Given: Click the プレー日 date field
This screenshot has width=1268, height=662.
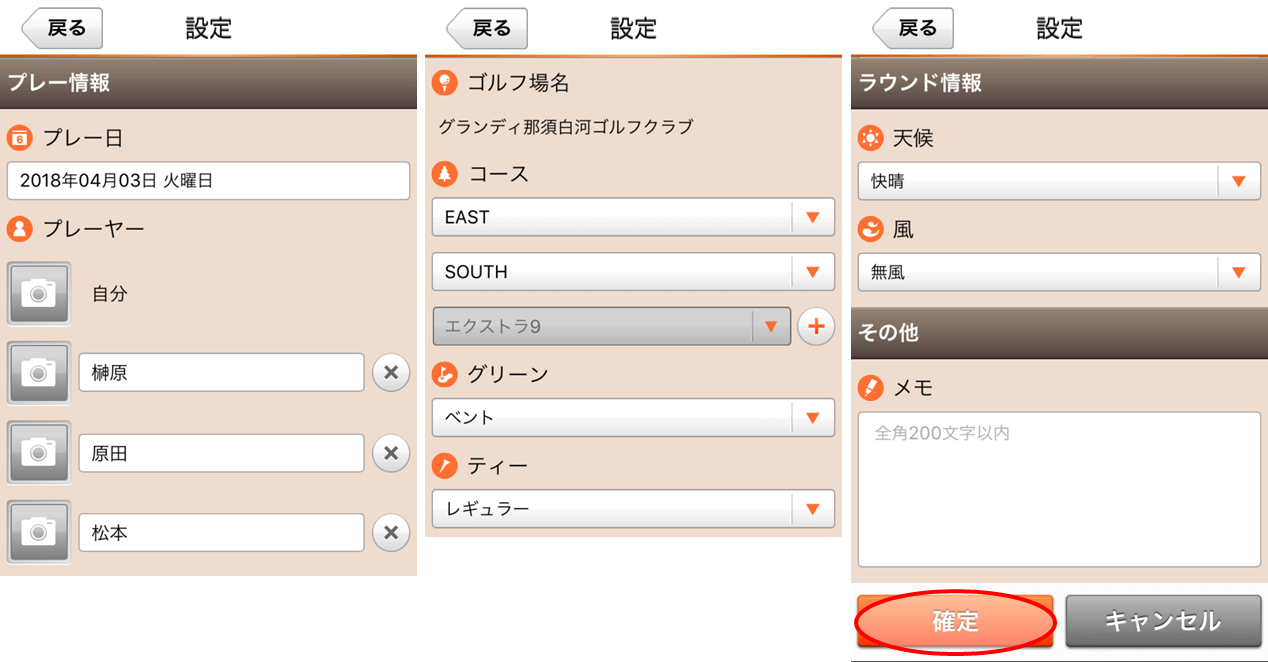Looking at the screenshot, I should click(208, 181).
